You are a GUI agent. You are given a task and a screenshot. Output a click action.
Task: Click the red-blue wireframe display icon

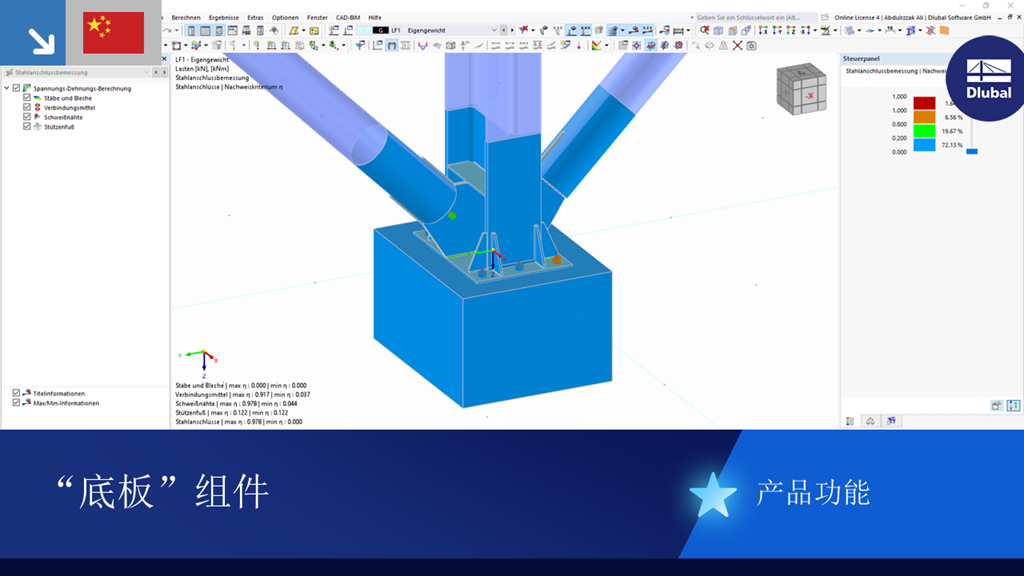931,30
